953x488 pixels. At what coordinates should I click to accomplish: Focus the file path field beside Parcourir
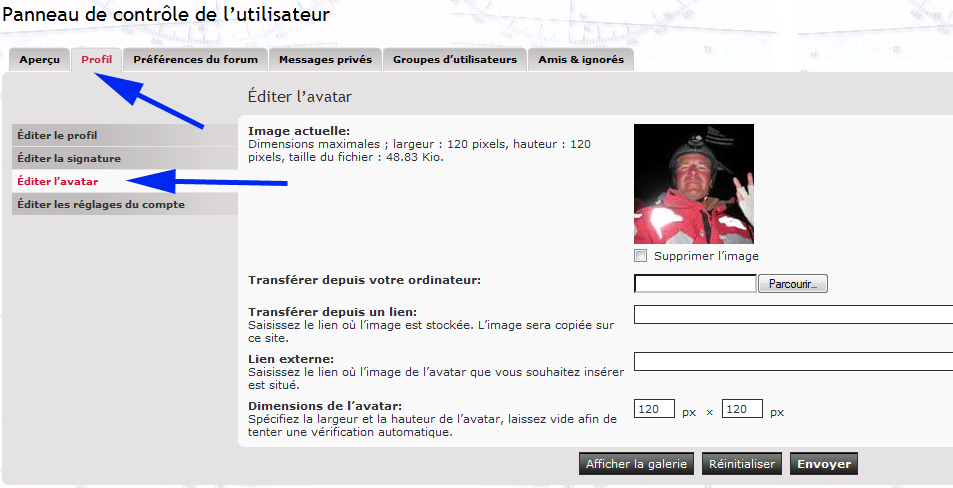pyautogui.click(x=695, y=284)
